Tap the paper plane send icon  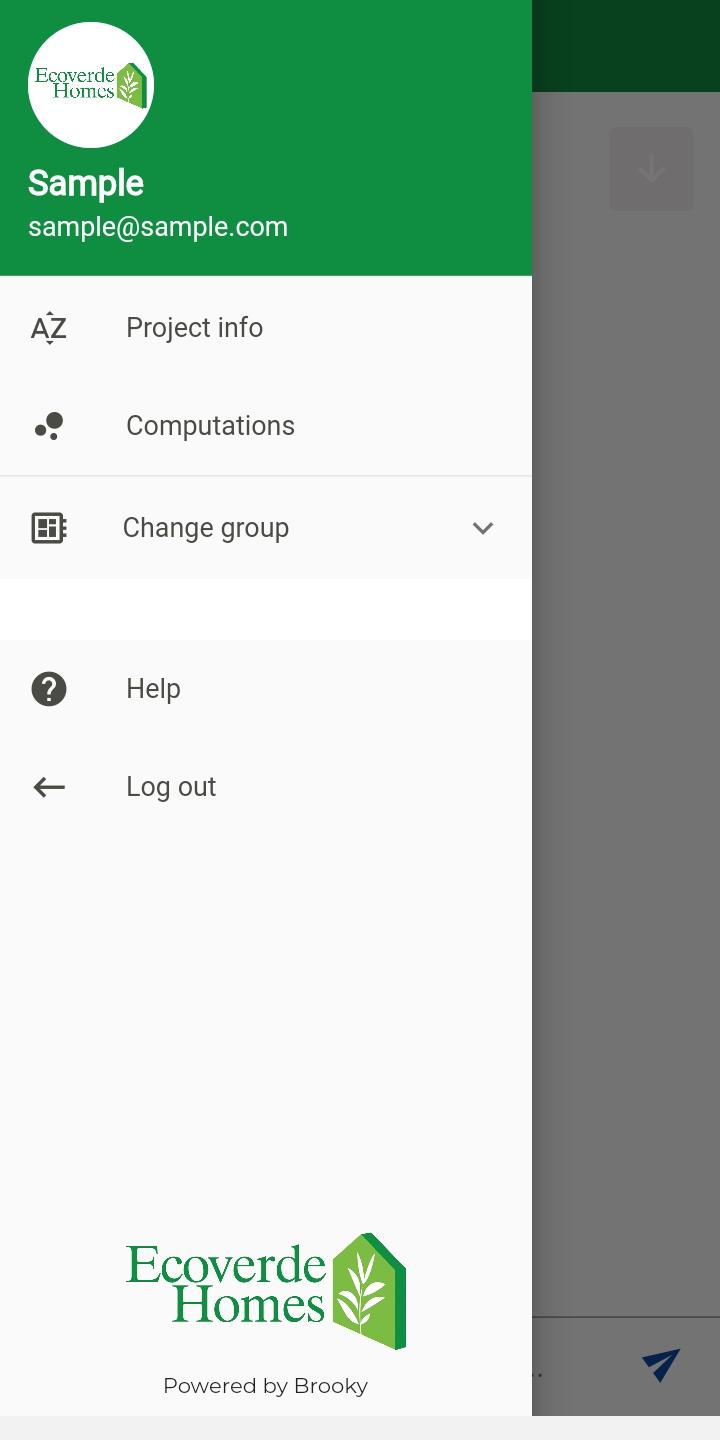pos(661,1365)
